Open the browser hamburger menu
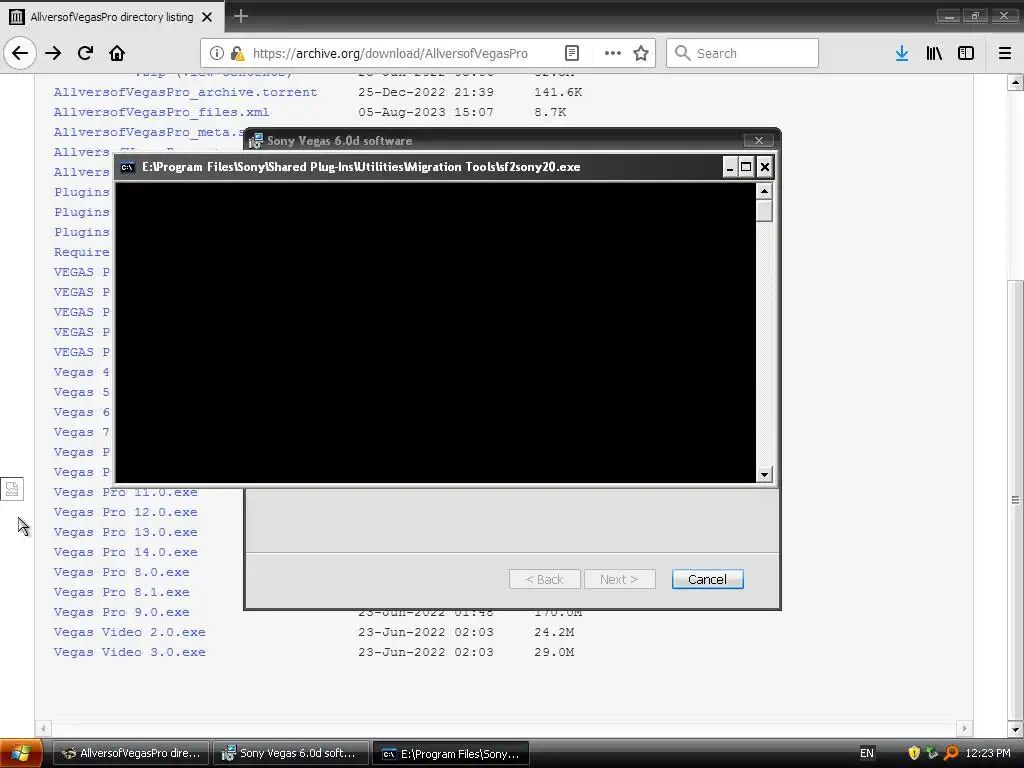This screenshot has width=1024, height=768. [1004, 53]
